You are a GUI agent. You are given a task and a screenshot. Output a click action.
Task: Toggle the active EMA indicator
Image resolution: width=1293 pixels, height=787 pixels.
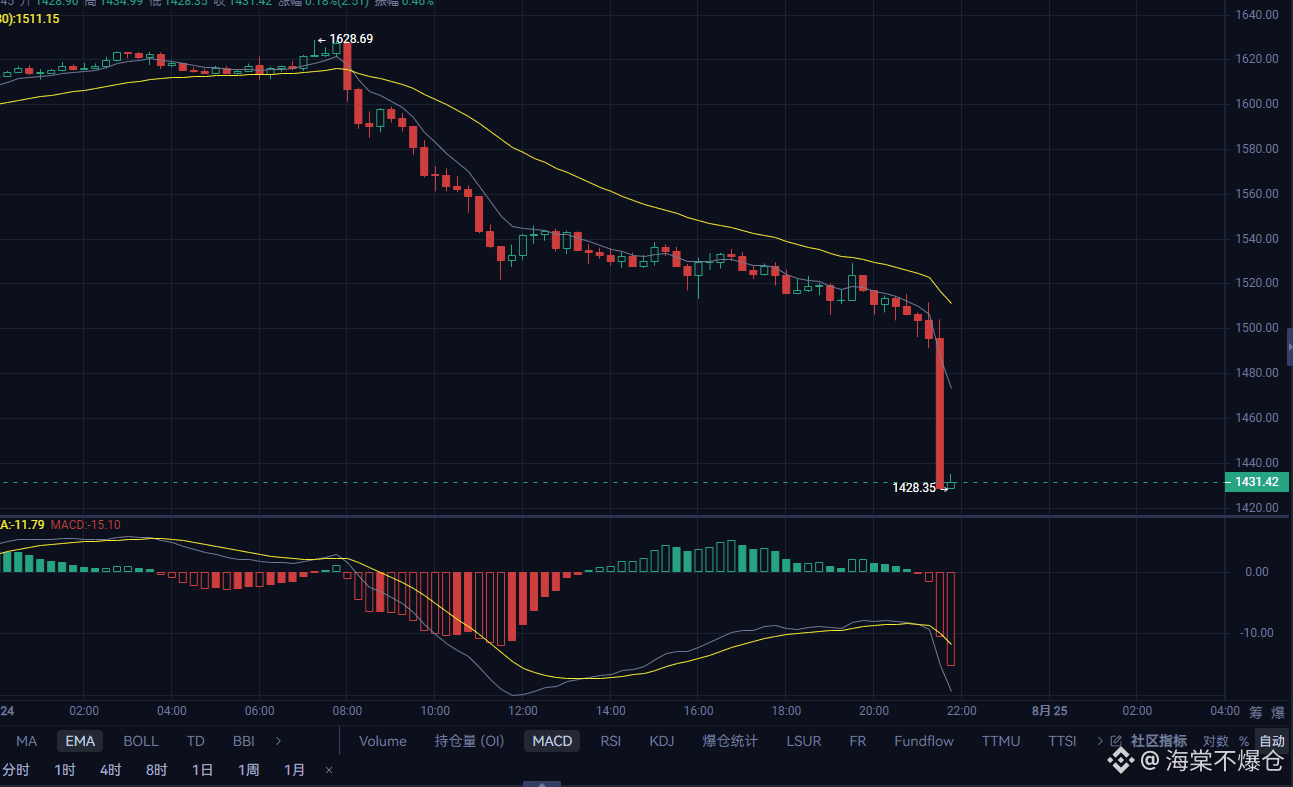tap(81, 741)
